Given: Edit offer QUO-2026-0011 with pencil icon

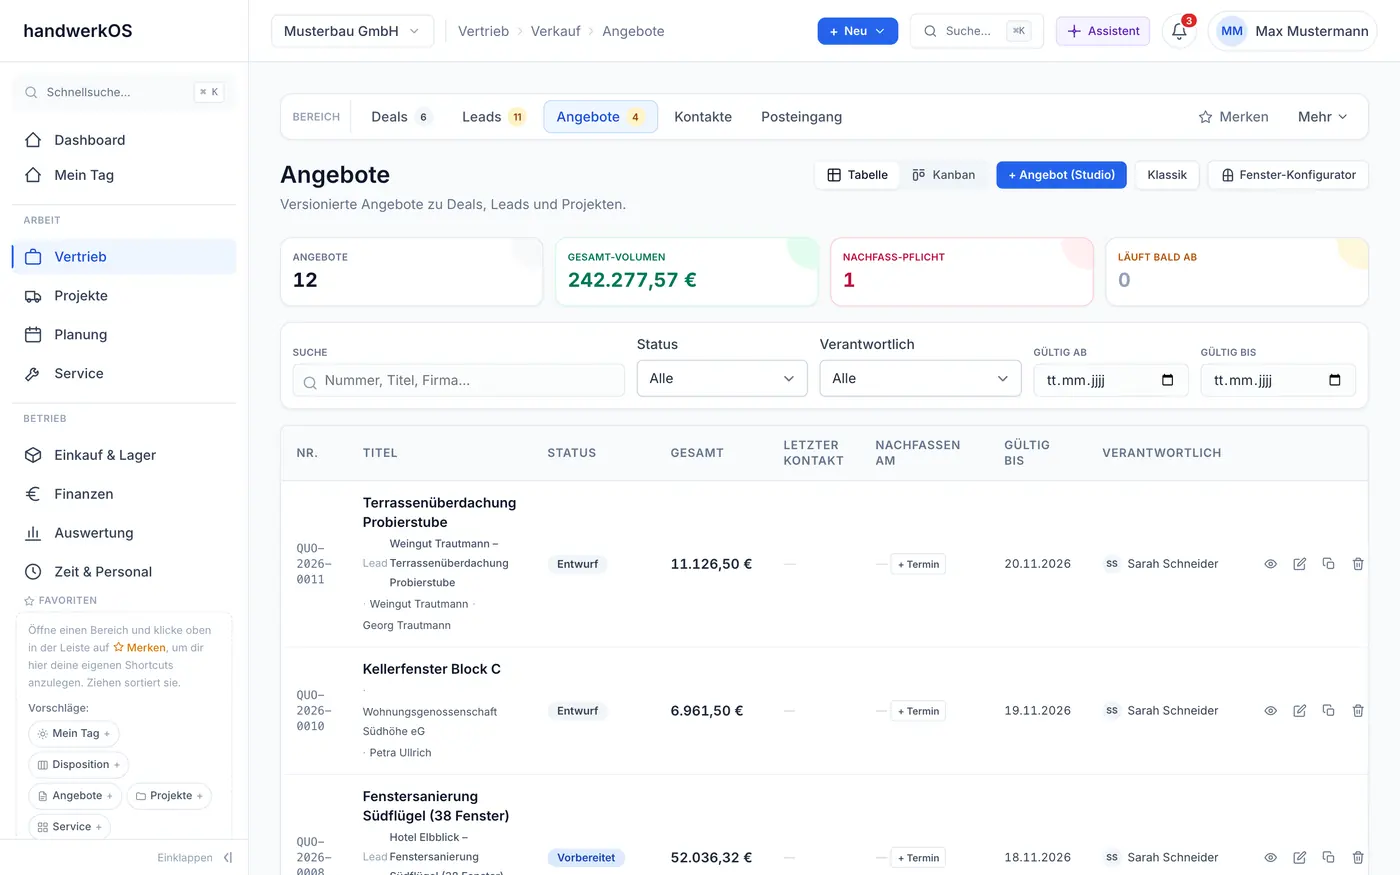Looking at the screenshot, I should [x=1299, y=564].
